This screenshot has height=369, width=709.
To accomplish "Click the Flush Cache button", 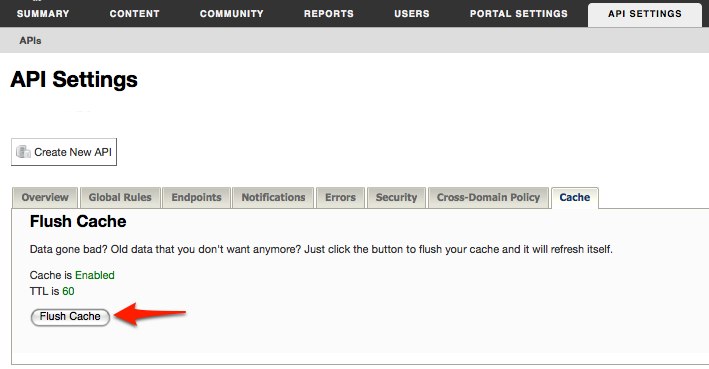I will click(x=70, y=317).
